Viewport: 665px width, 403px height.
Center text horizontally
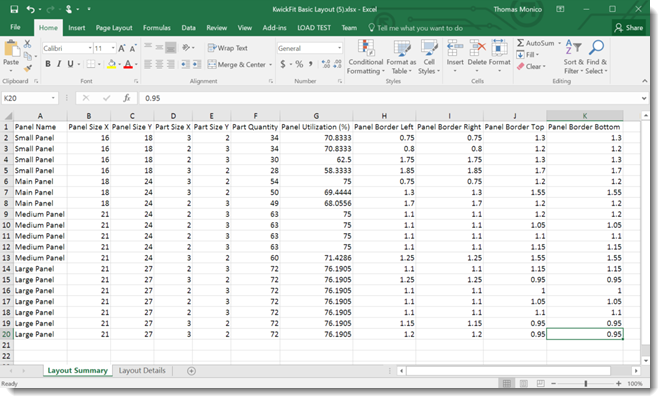click(159, 64)
